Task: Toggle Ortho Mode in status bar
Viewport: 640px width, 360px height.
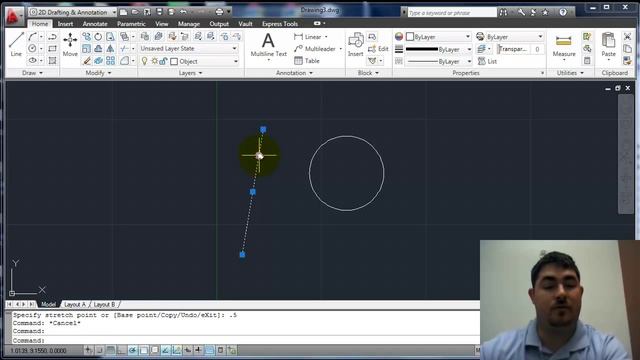Action: [122, 350]
